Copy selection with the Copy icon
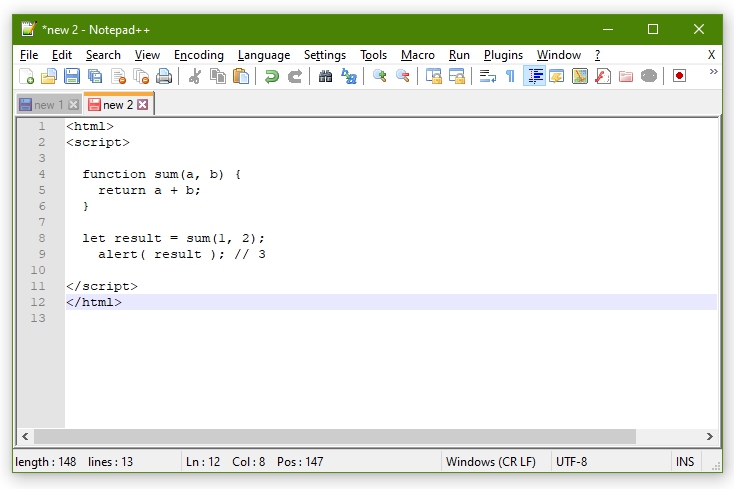734x489 pixels. coord(218,76)
